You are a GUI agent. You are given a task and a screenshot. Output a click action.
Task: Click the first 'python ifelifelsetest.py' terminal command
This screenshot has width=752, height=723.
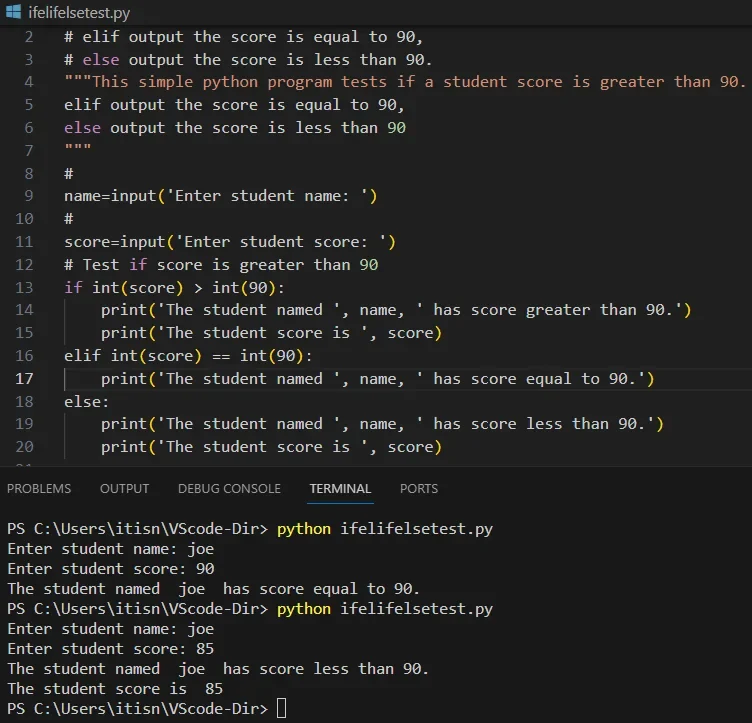click(x=385, y=529)
